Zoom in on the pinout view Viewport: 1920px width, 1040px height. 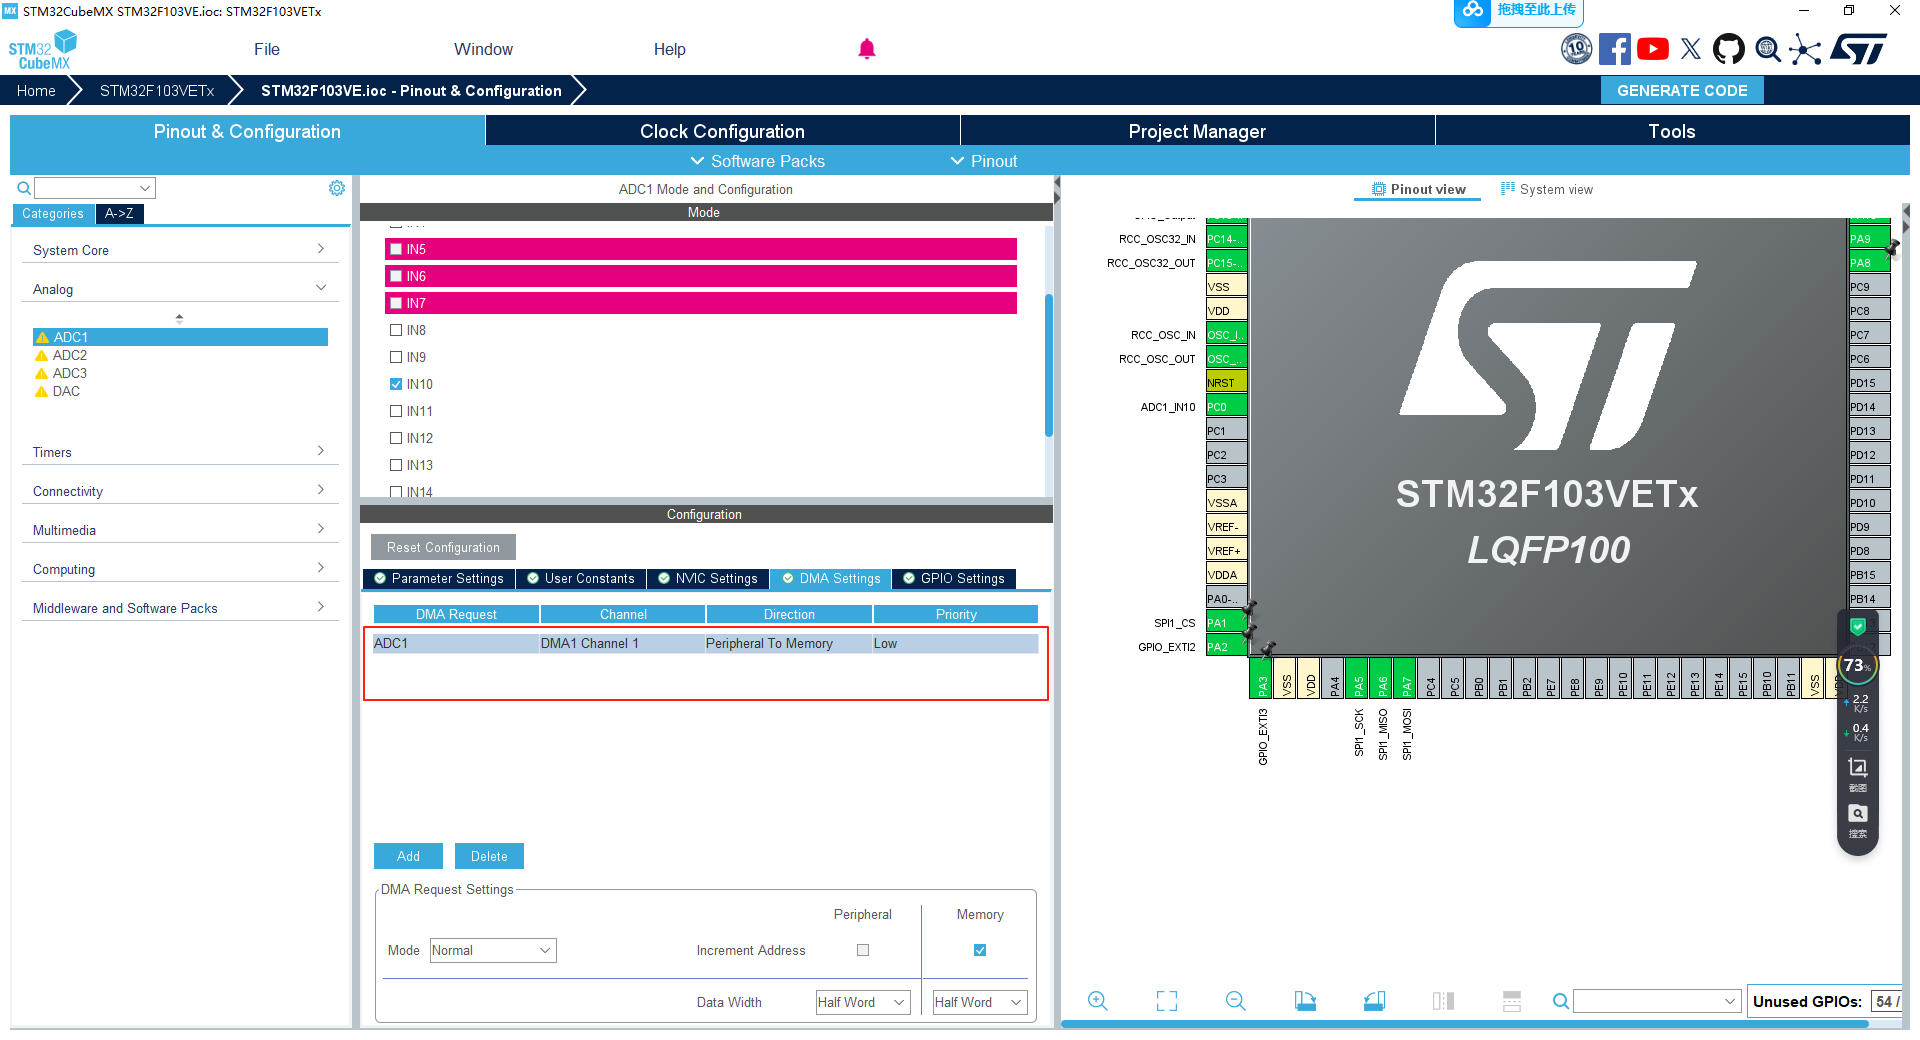(x=1097, y=1001)
